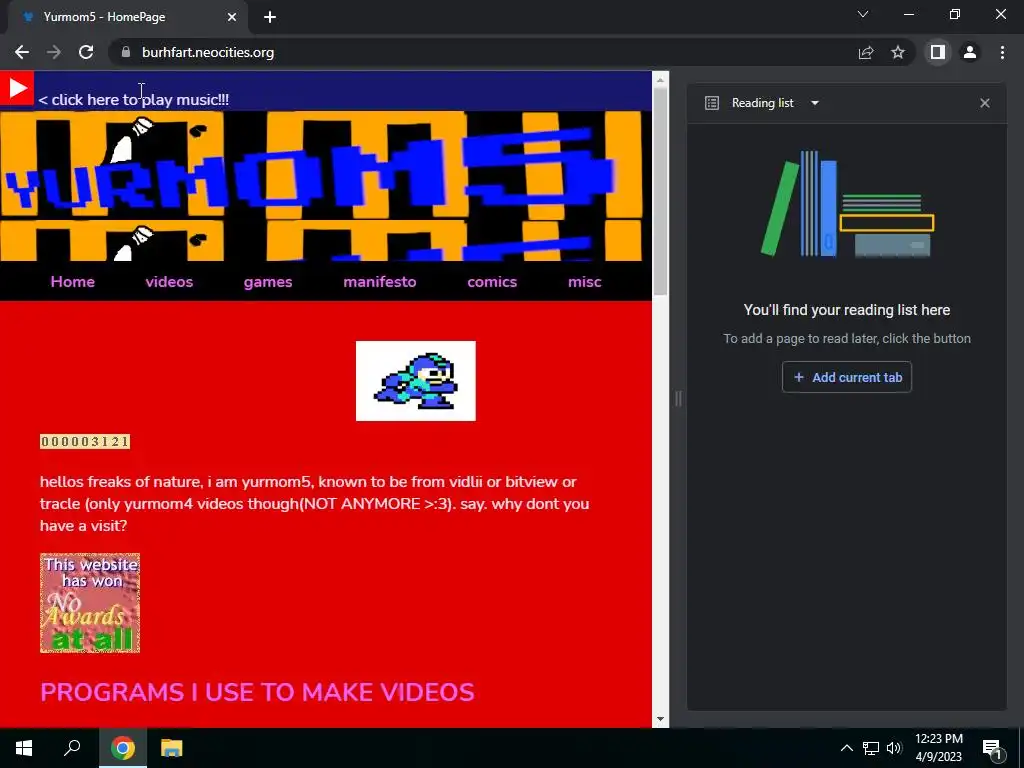The height and width of the screenshot is (768, 1024).
Task: Bookmark this tab with the star icon
Action: [x=898, y=52]
